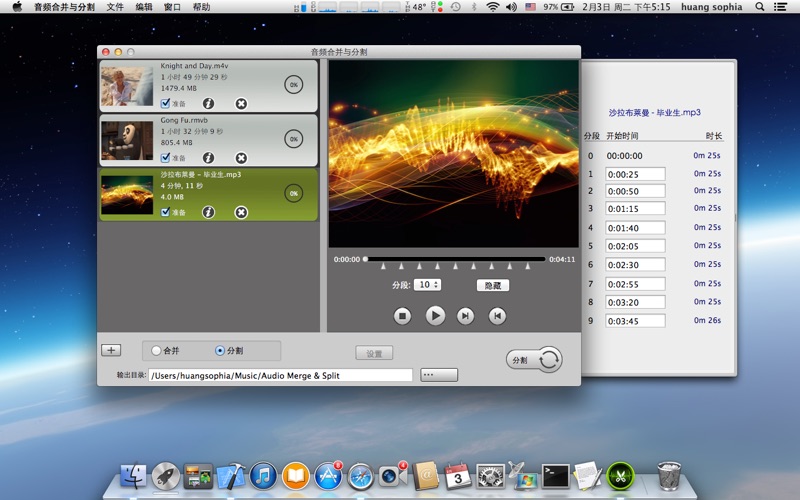Open Launchpad rocket icon in the Dock
The height and width of the screenshot is (500, 800).
click(x=166, y=476)
